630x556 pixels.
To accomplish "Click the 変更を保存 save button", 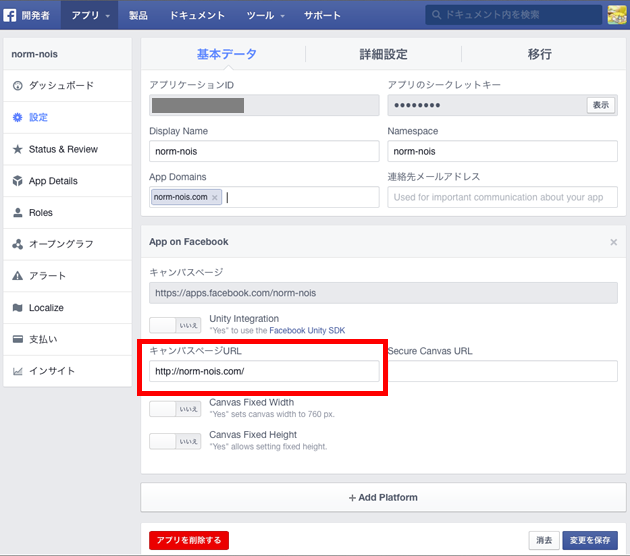I will click(x=589, y=540).
